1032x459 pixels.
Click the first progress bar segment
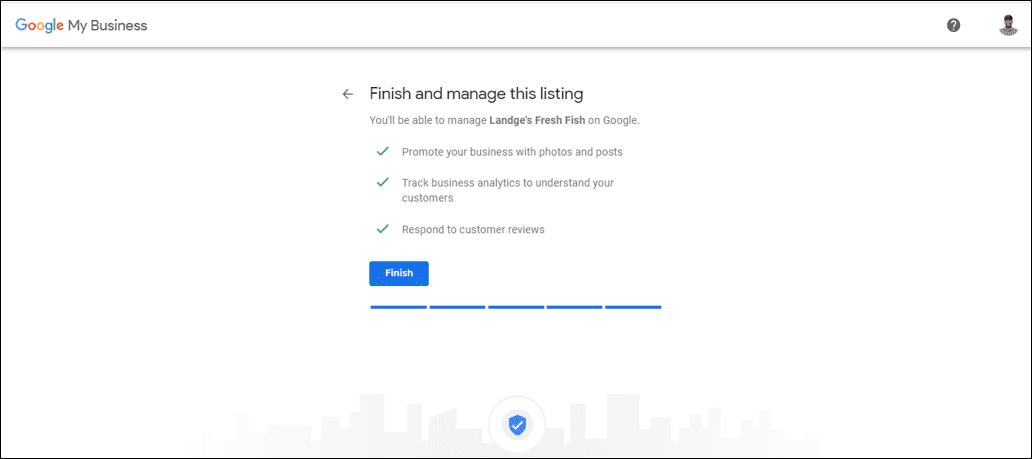[398, 307]
